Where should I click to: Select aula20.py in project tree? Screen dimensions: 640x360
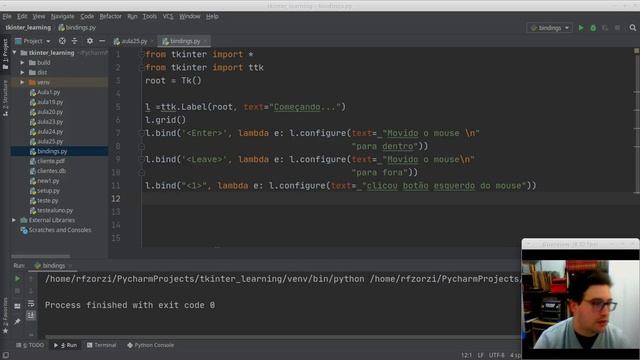click(x=50, y=112)
